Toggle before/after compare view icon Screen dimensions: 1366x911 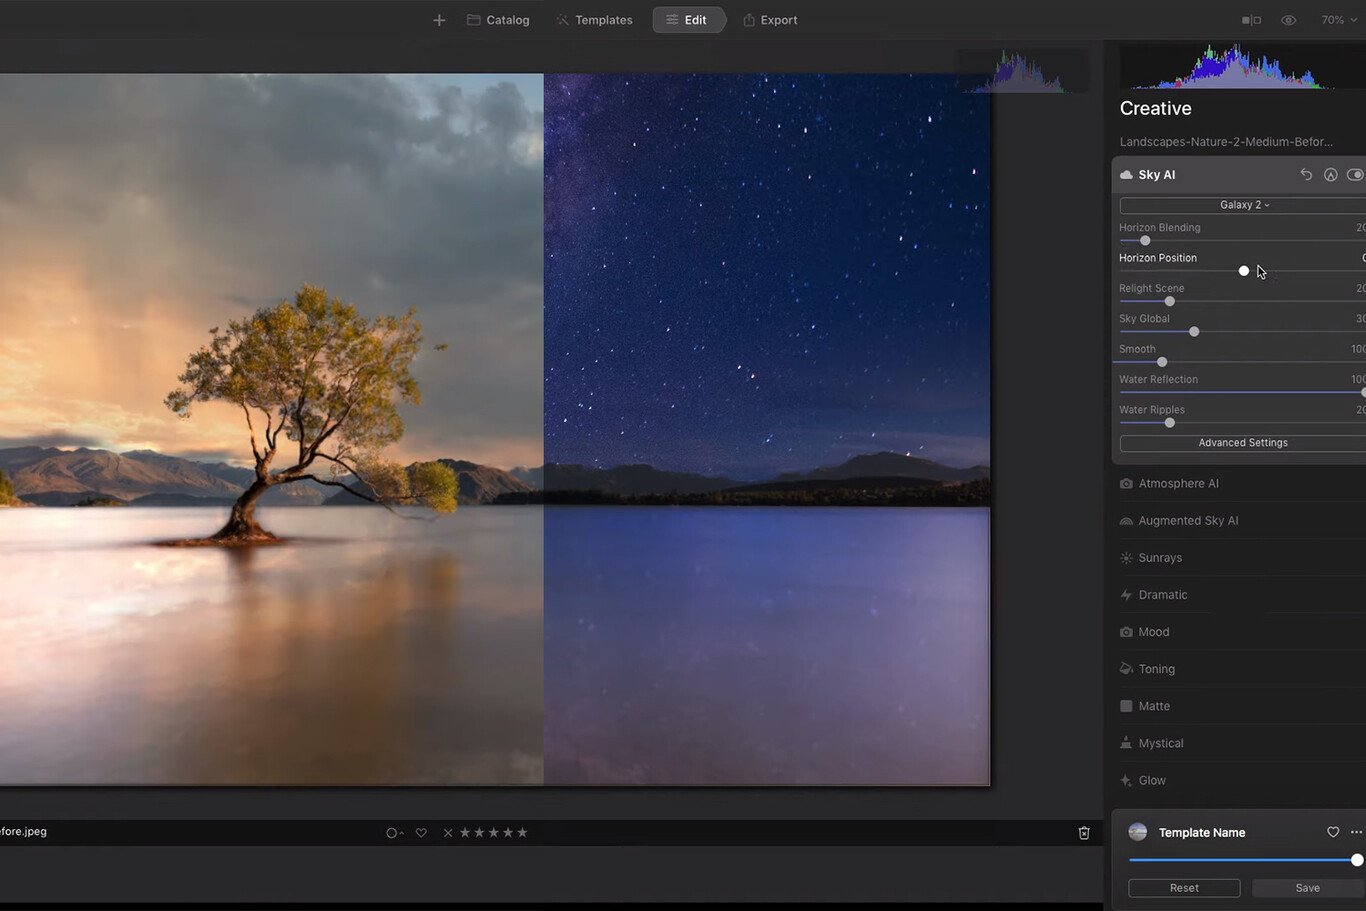1251,20
